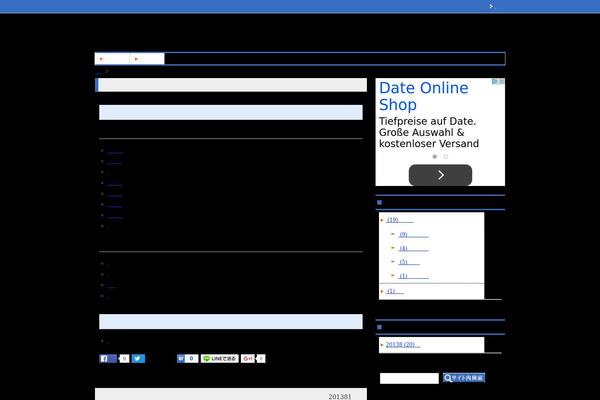This screenshot has height=400, width=600.
Task: Open the leftmost navigation tab with orange arrow
Action: point(112,59)
